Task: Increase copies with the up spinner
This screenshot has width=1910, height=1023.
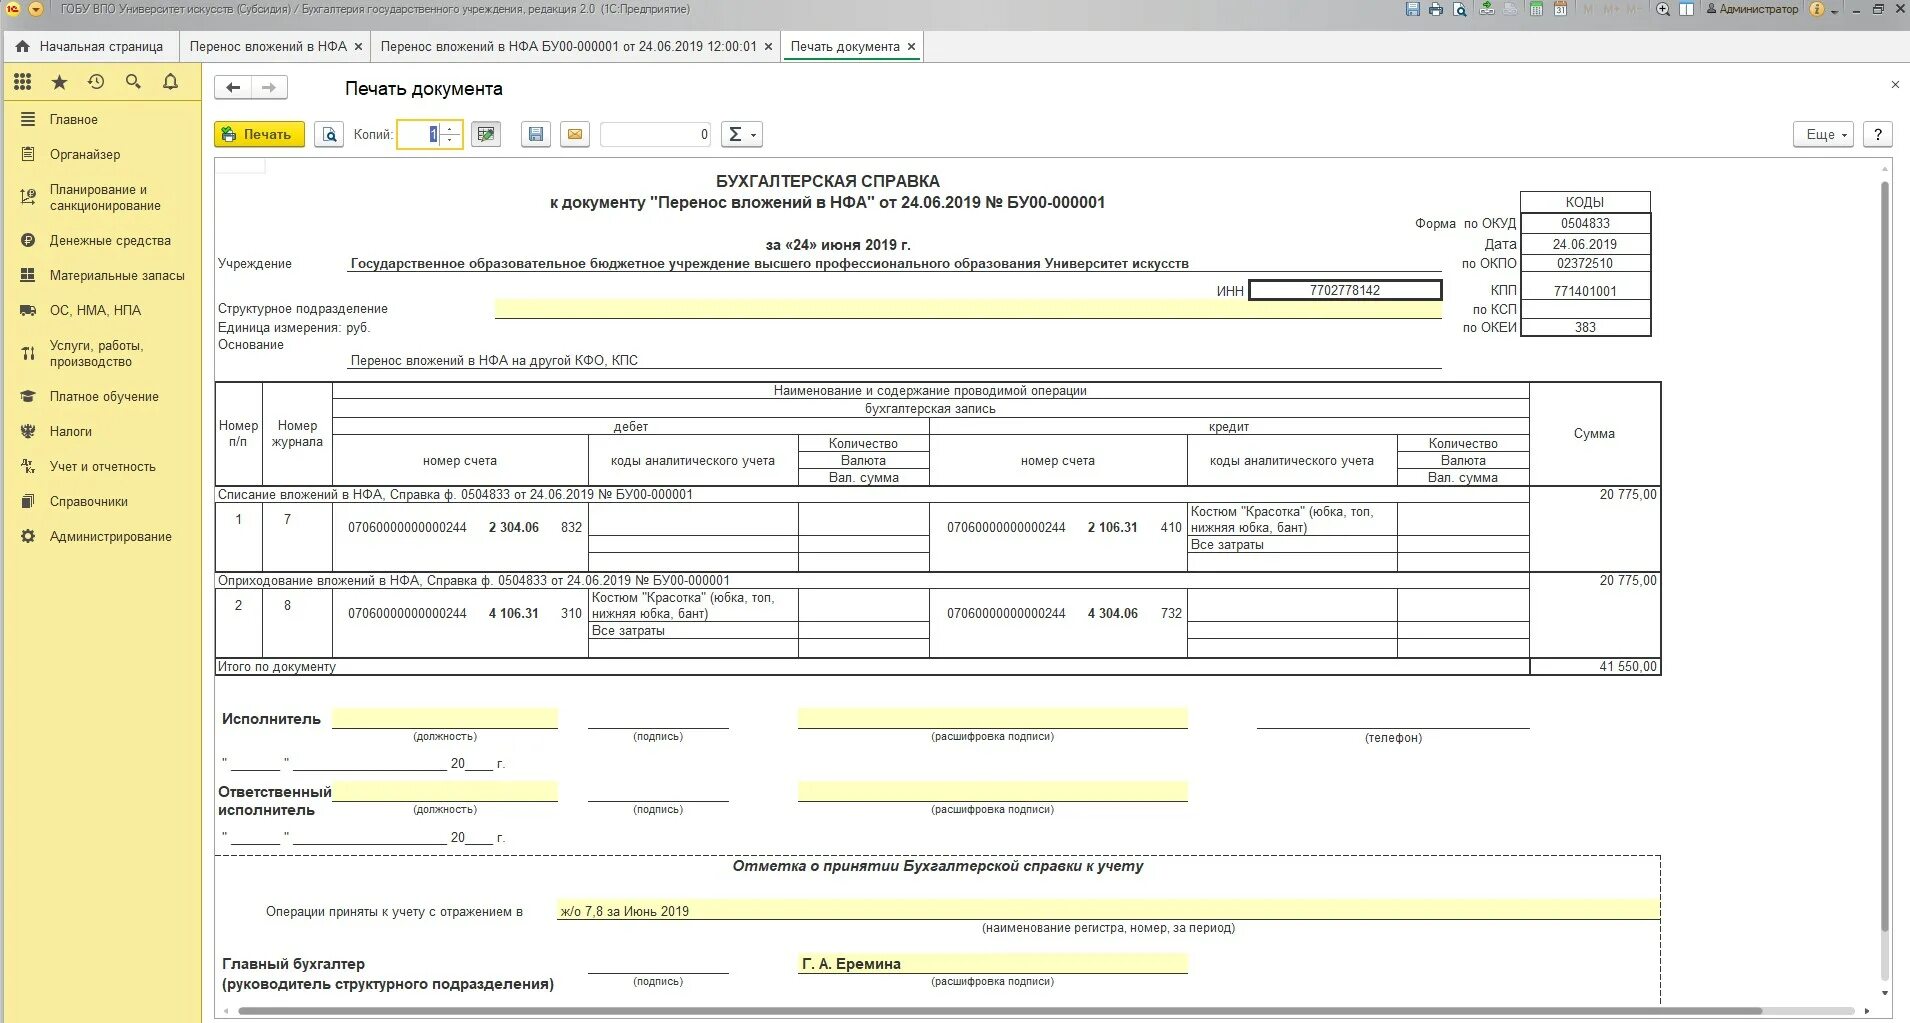Action: click(450, 128)
